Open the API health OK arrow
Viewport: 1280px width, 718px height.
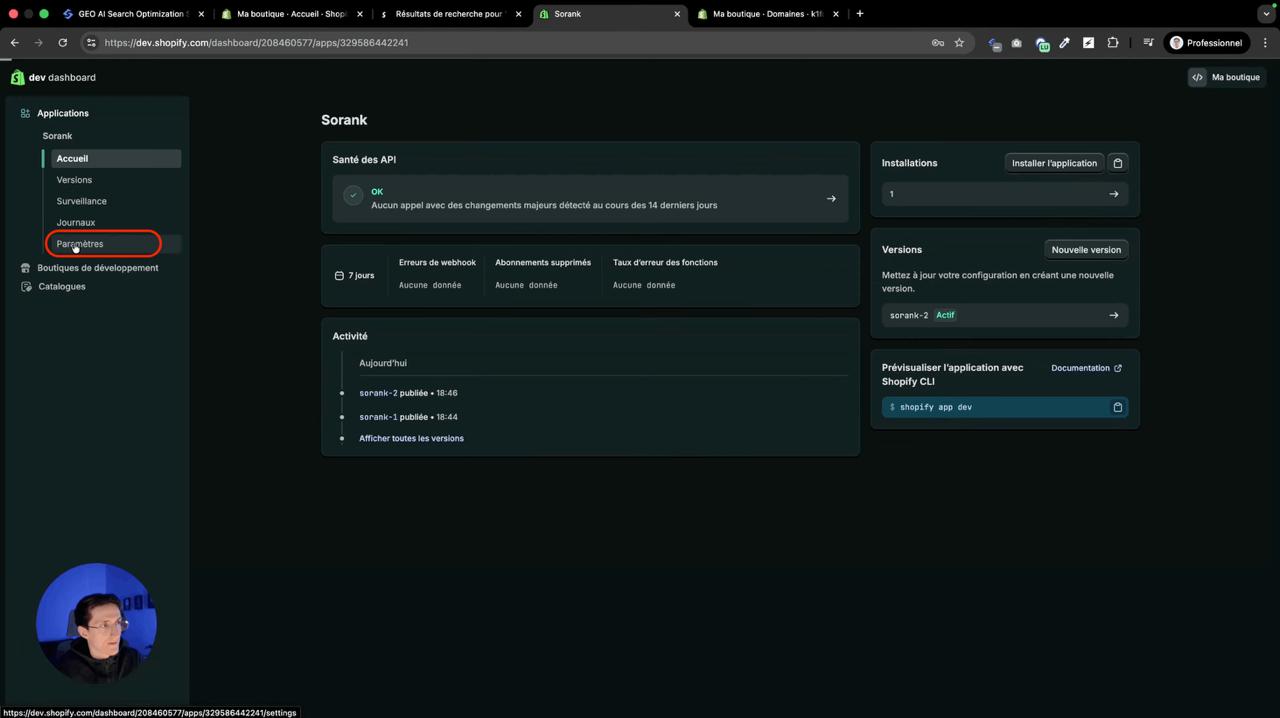click(831, 198)
